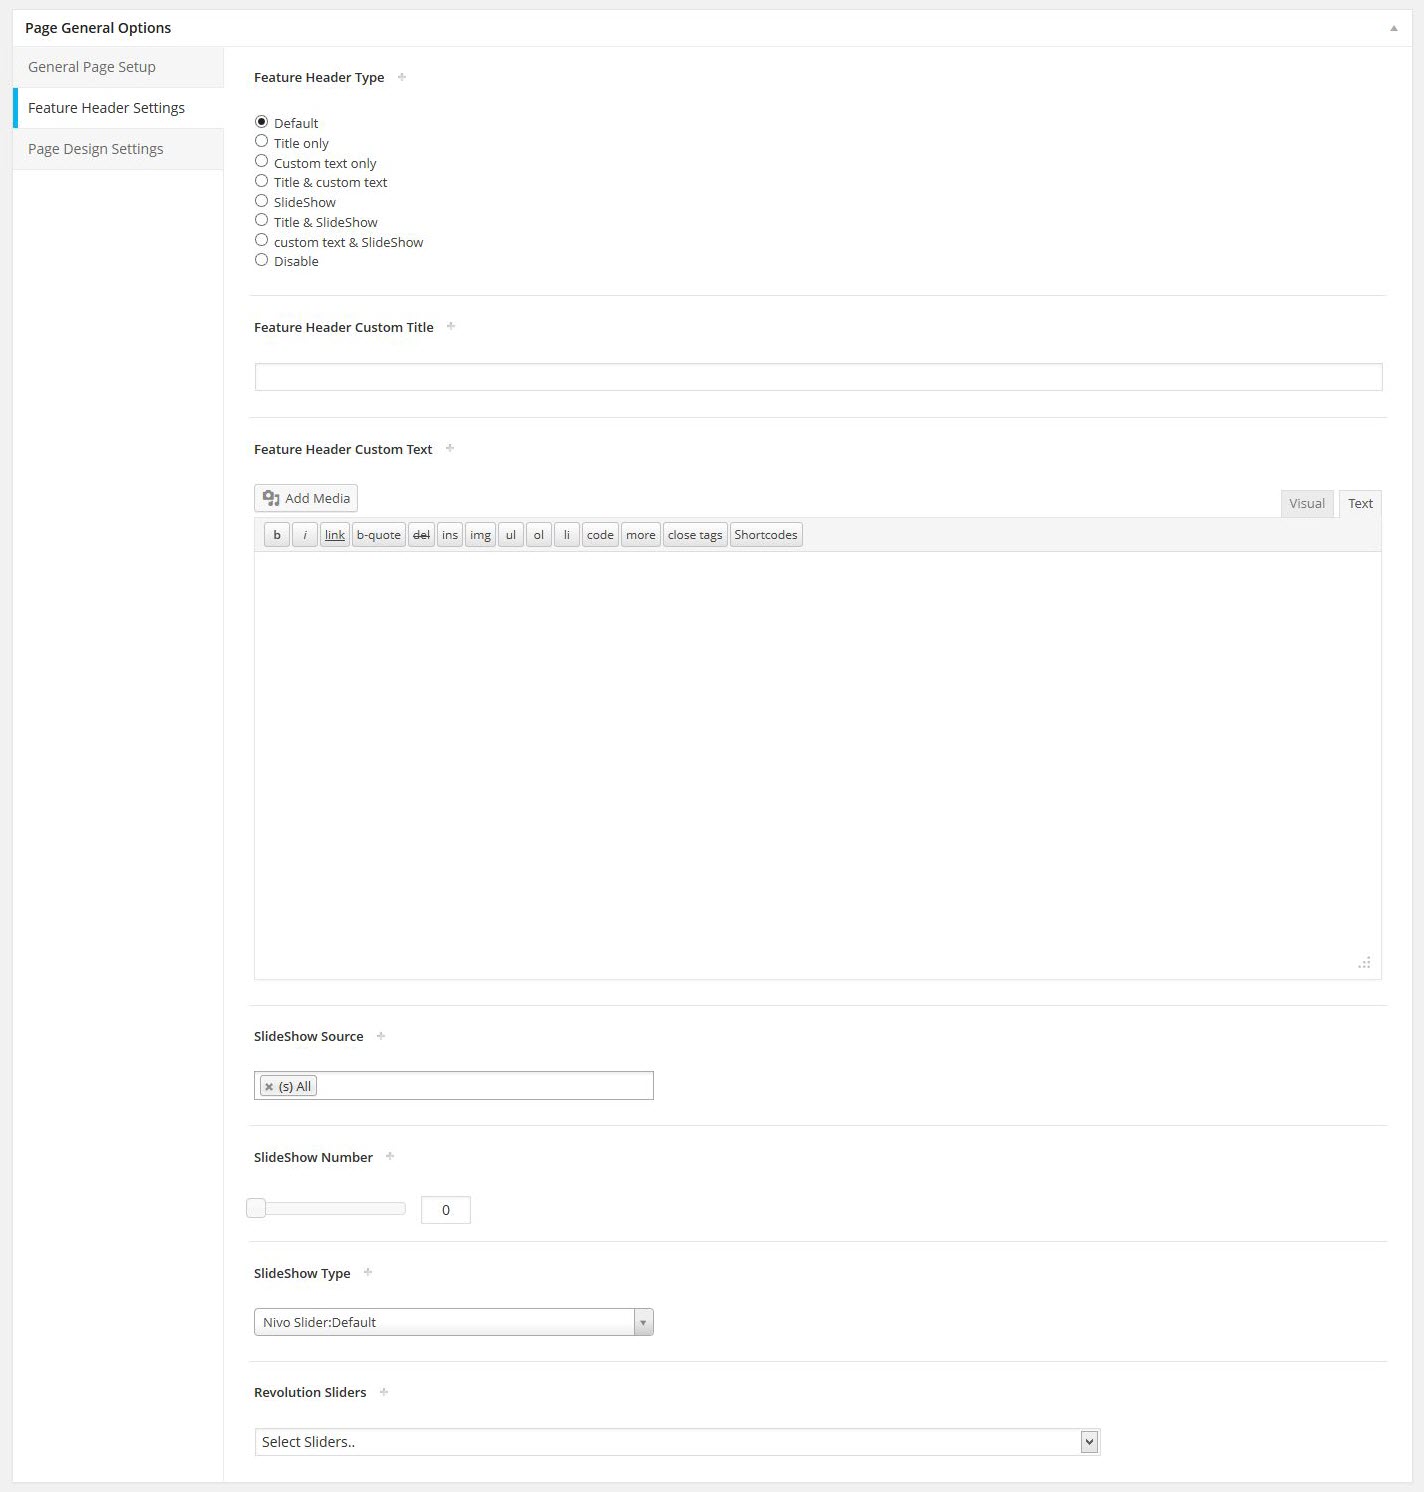Click the Shortcodes button in editor toolbar
Image resolution: width=1424 pixels, height=1492 pixels.
point(766,535)
